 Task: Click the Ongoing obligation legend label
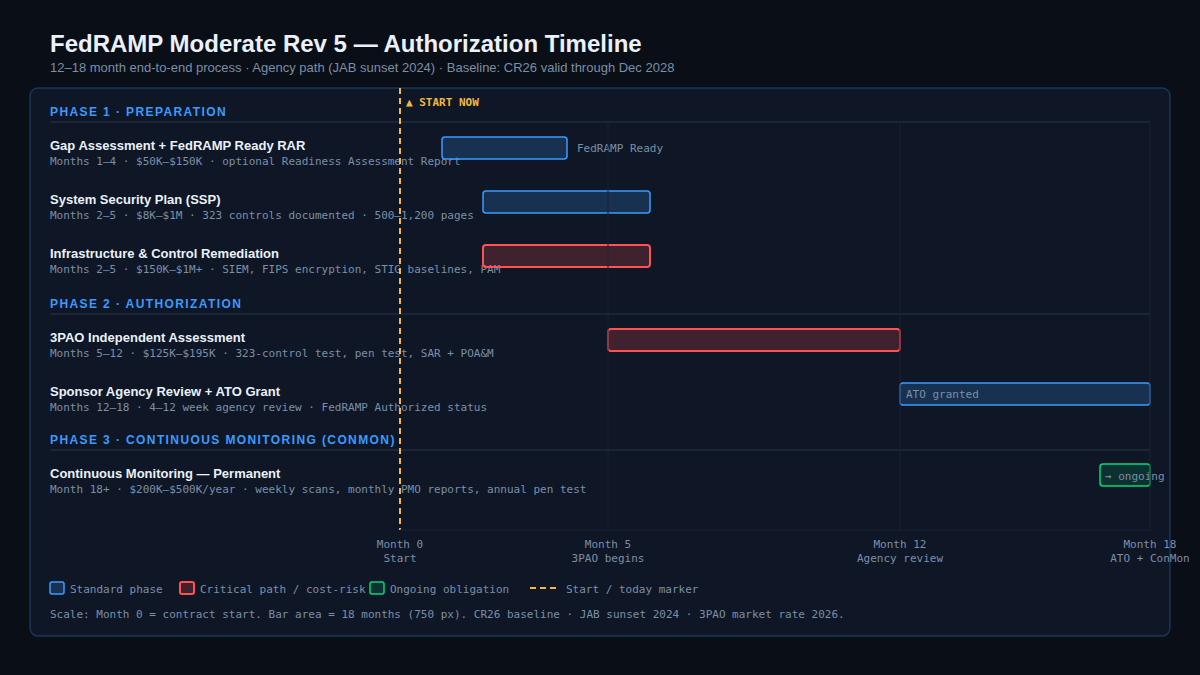(x=449, y=590)
